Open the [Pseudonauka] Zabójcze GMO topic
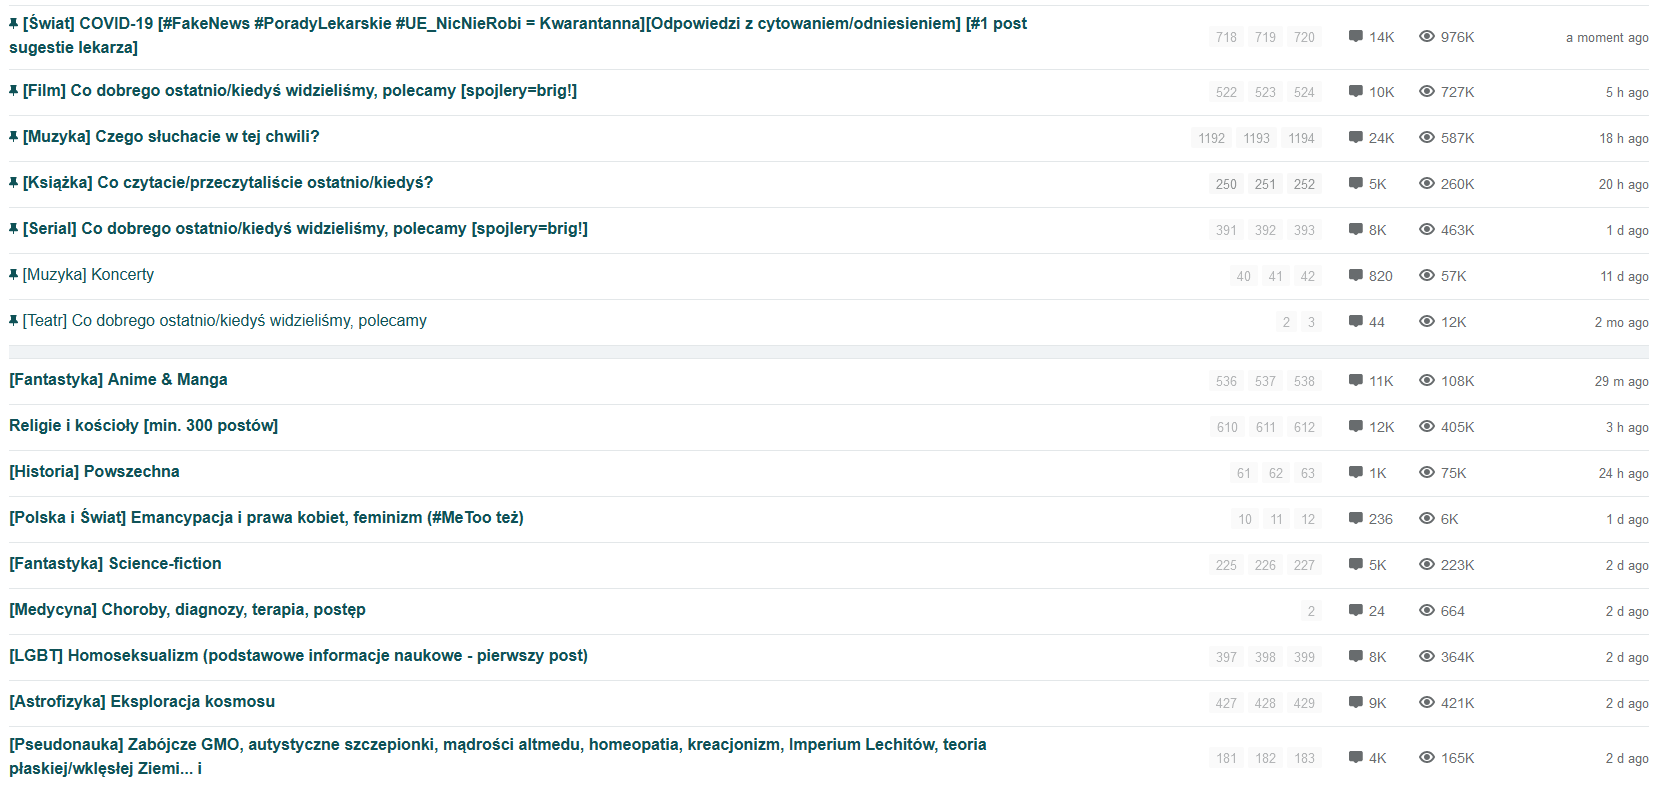1661x785 pixels. click(498, 756)
